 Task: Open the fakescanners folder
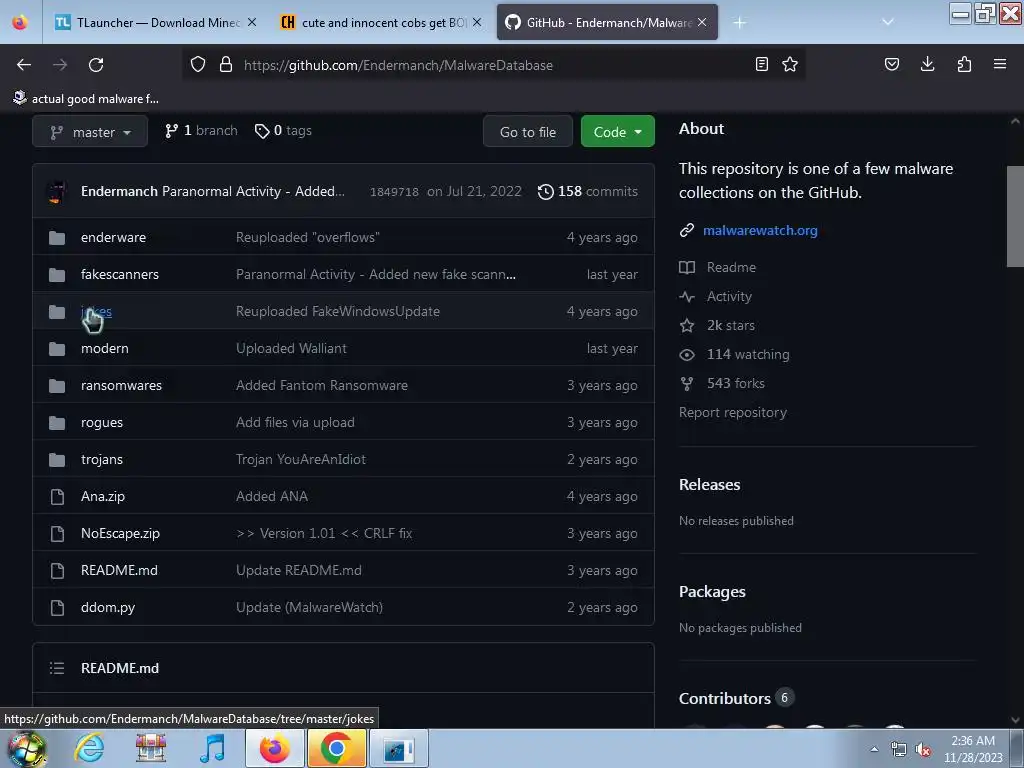point(120,274)
